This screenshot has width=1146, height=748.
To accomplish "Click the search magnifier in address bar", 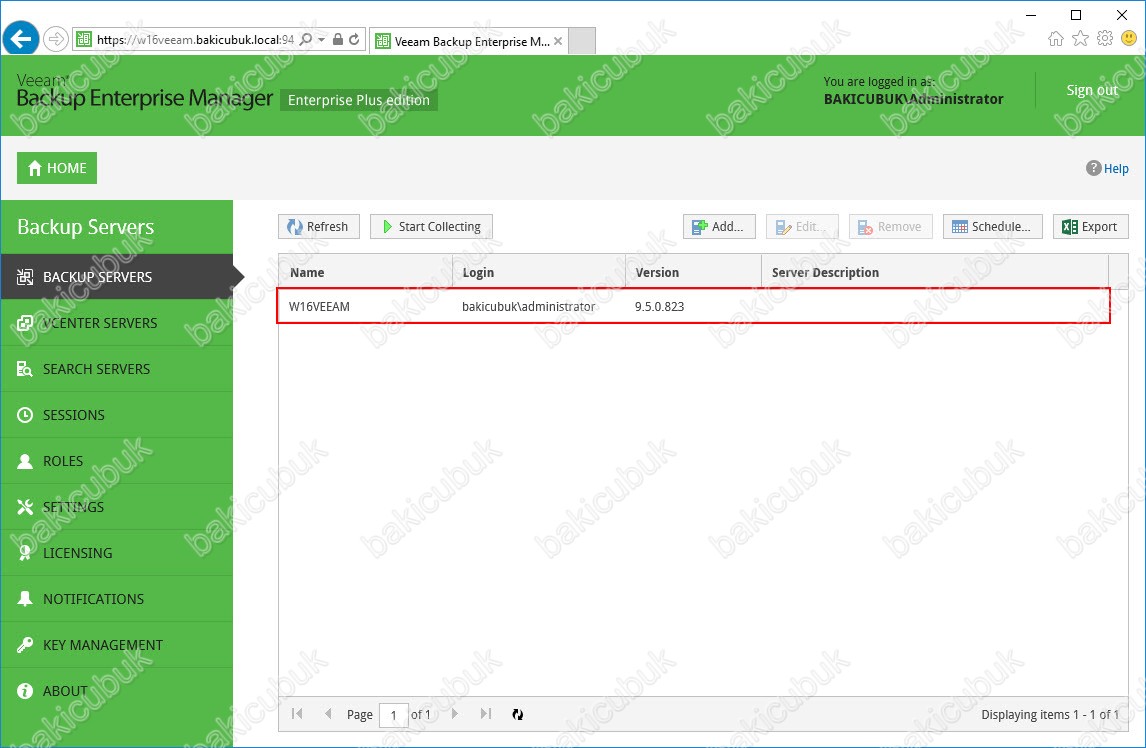I will point(306,39).
